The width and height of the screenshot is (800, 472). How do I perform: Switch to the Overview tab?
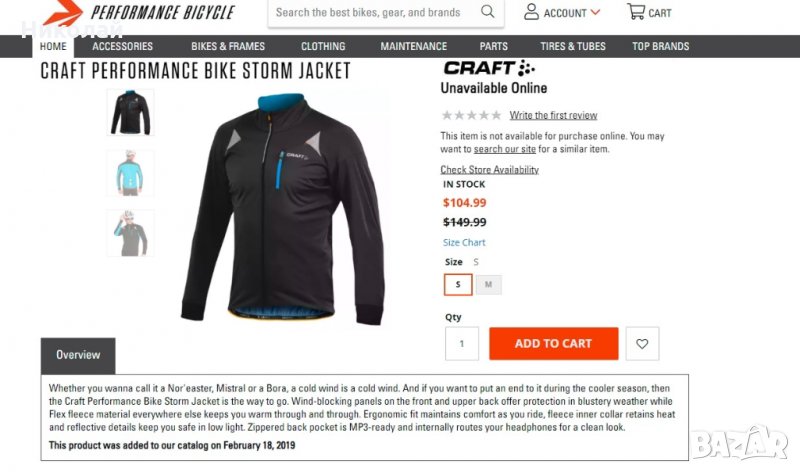point(78,355)
